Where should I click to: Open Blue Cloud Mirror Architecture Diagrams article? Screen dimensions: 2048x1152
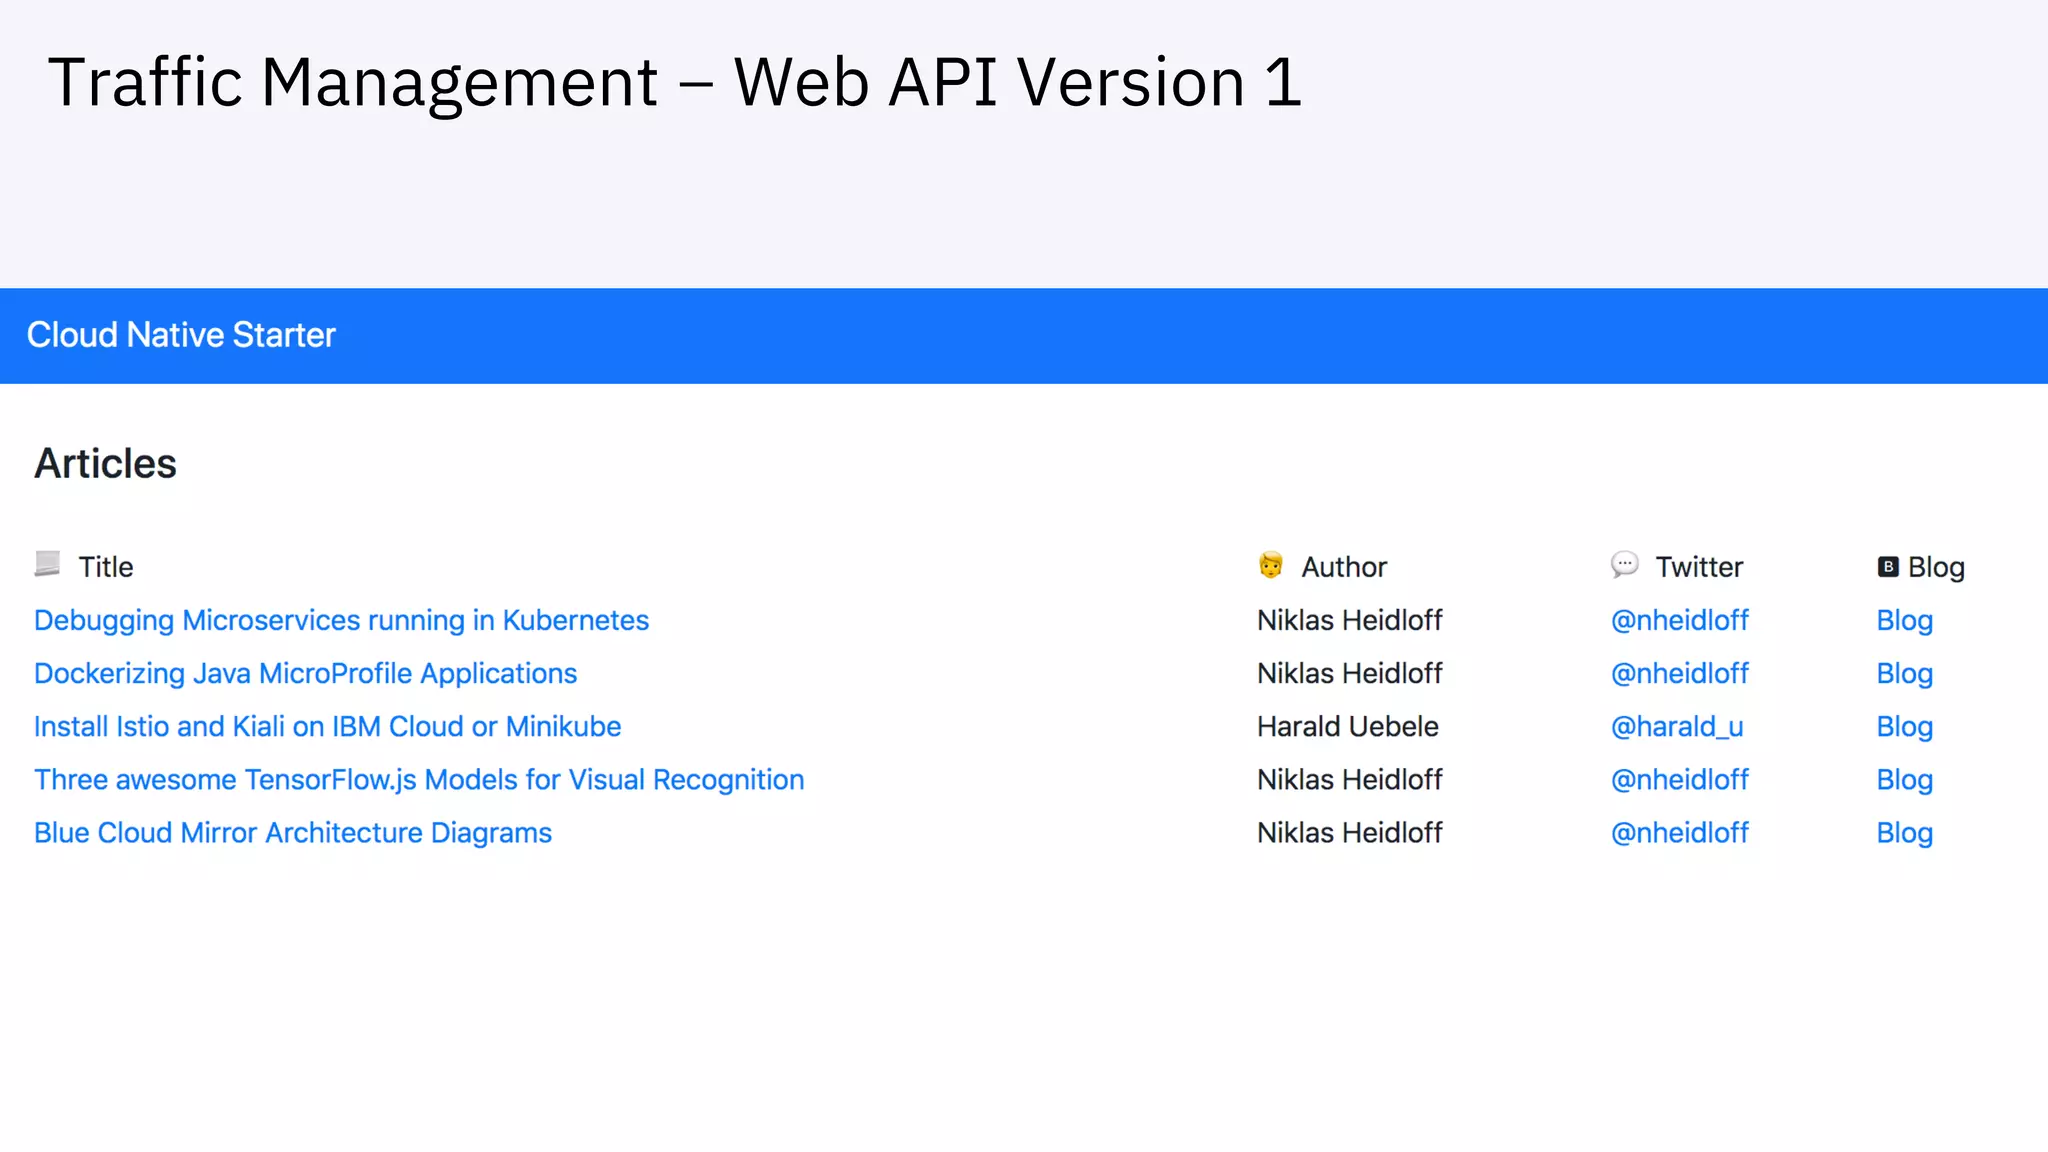(293, 833)
